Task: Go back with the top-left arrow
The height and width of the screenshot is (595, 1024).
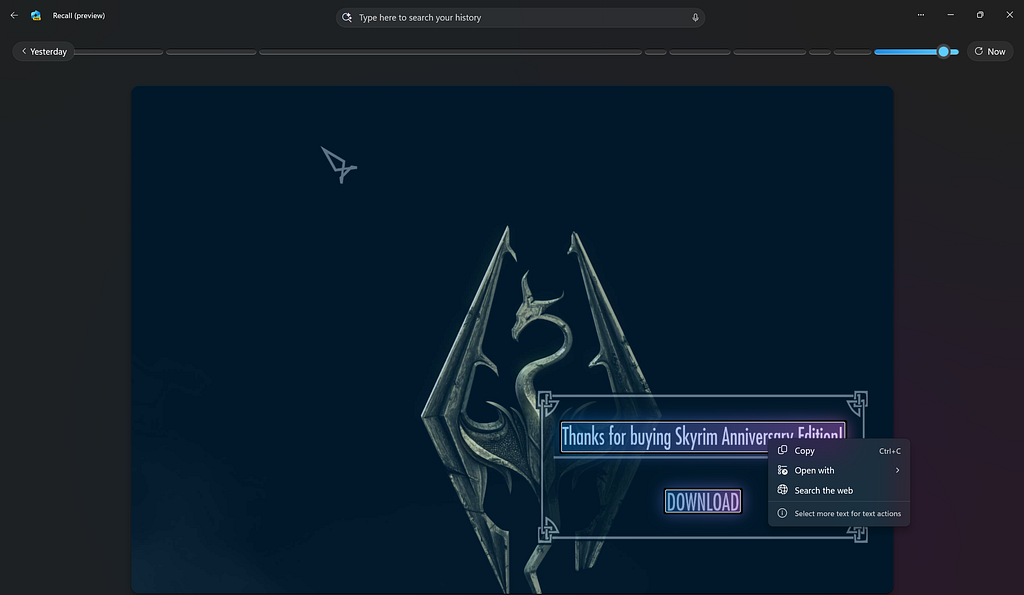Action: pos(14,15)
